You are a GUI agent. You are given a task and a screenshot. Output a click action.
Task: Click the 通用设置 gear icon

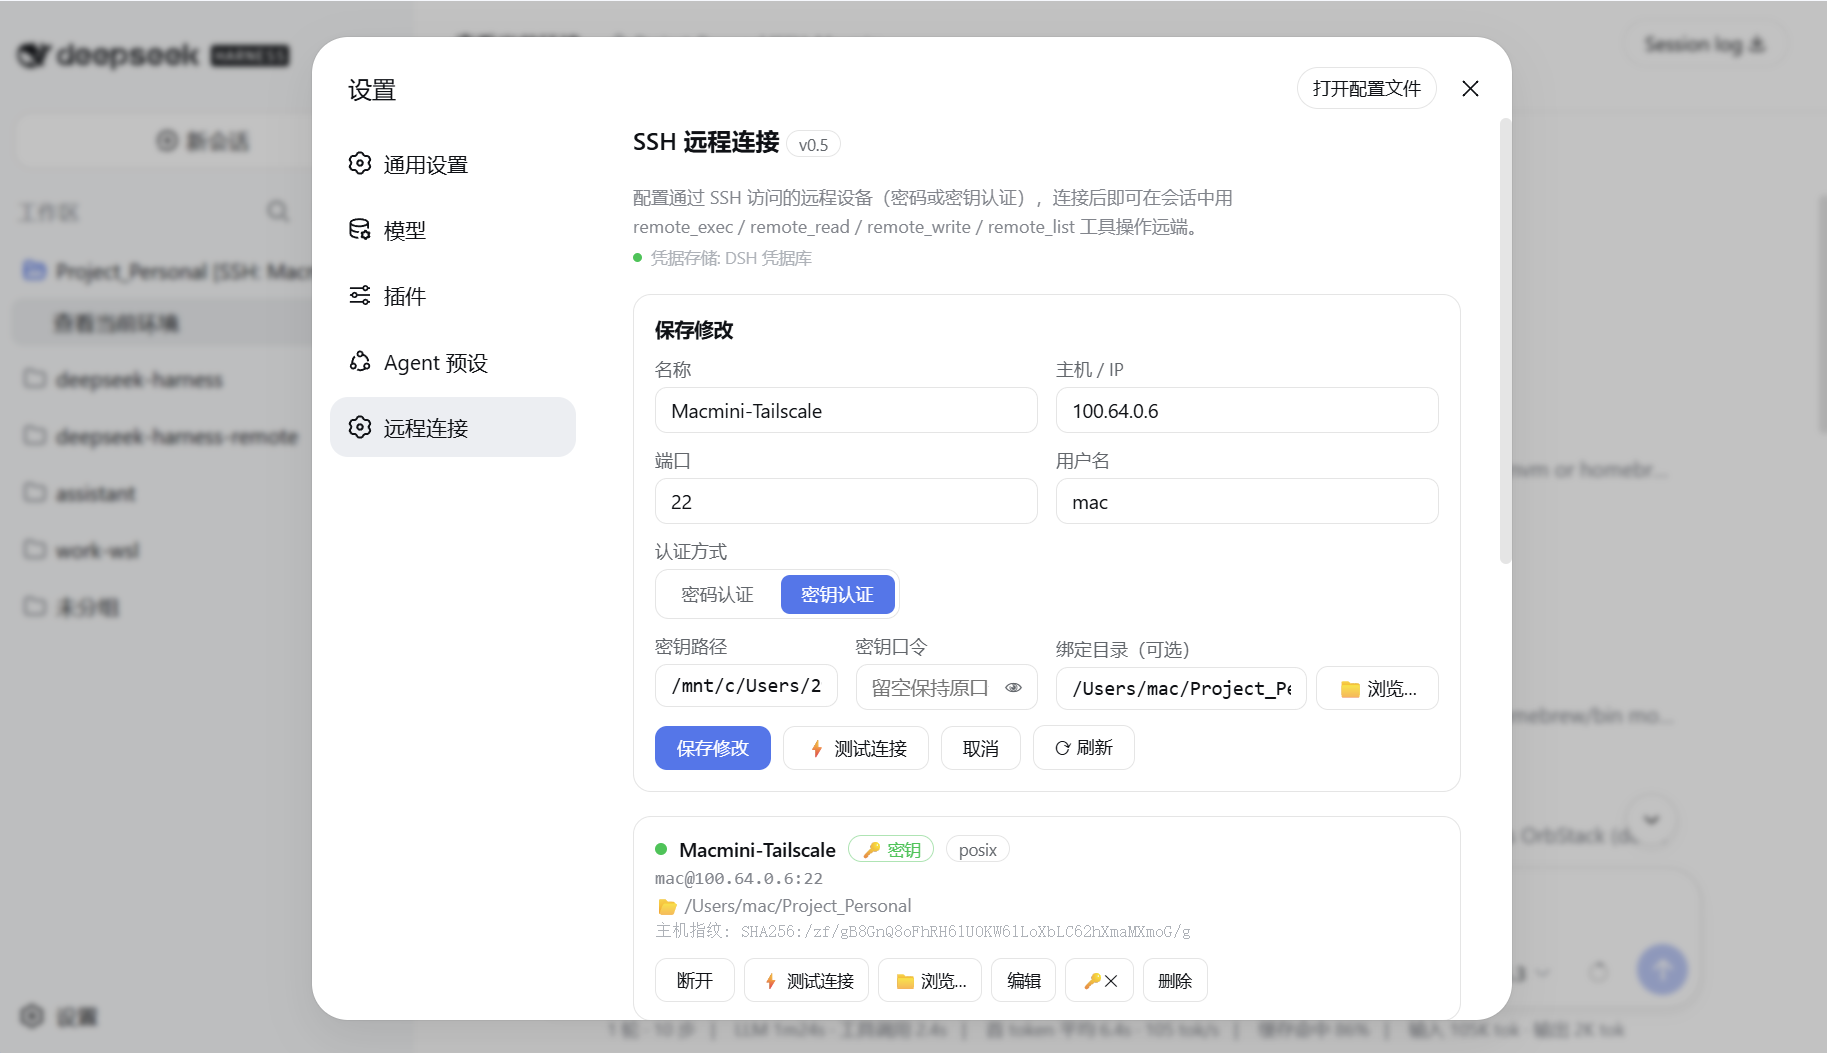360,163
